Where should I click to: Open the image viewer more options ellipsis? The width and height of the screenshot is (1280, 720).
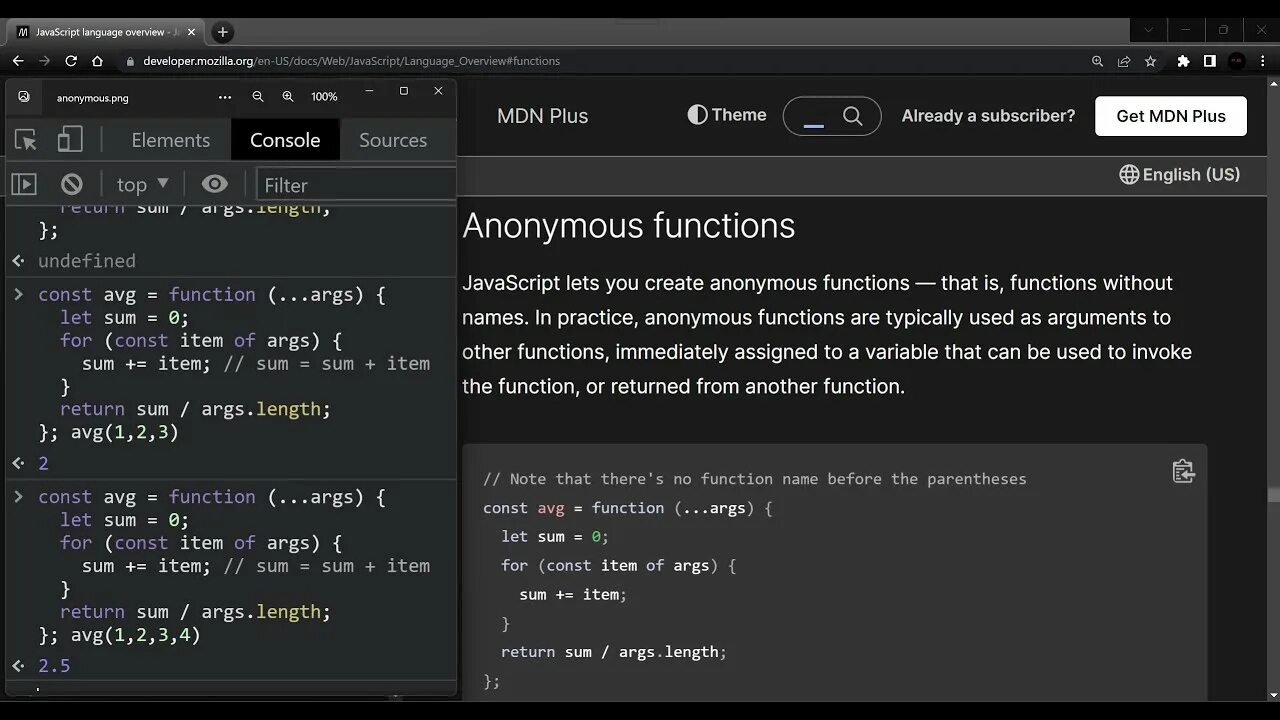[225, 97]
